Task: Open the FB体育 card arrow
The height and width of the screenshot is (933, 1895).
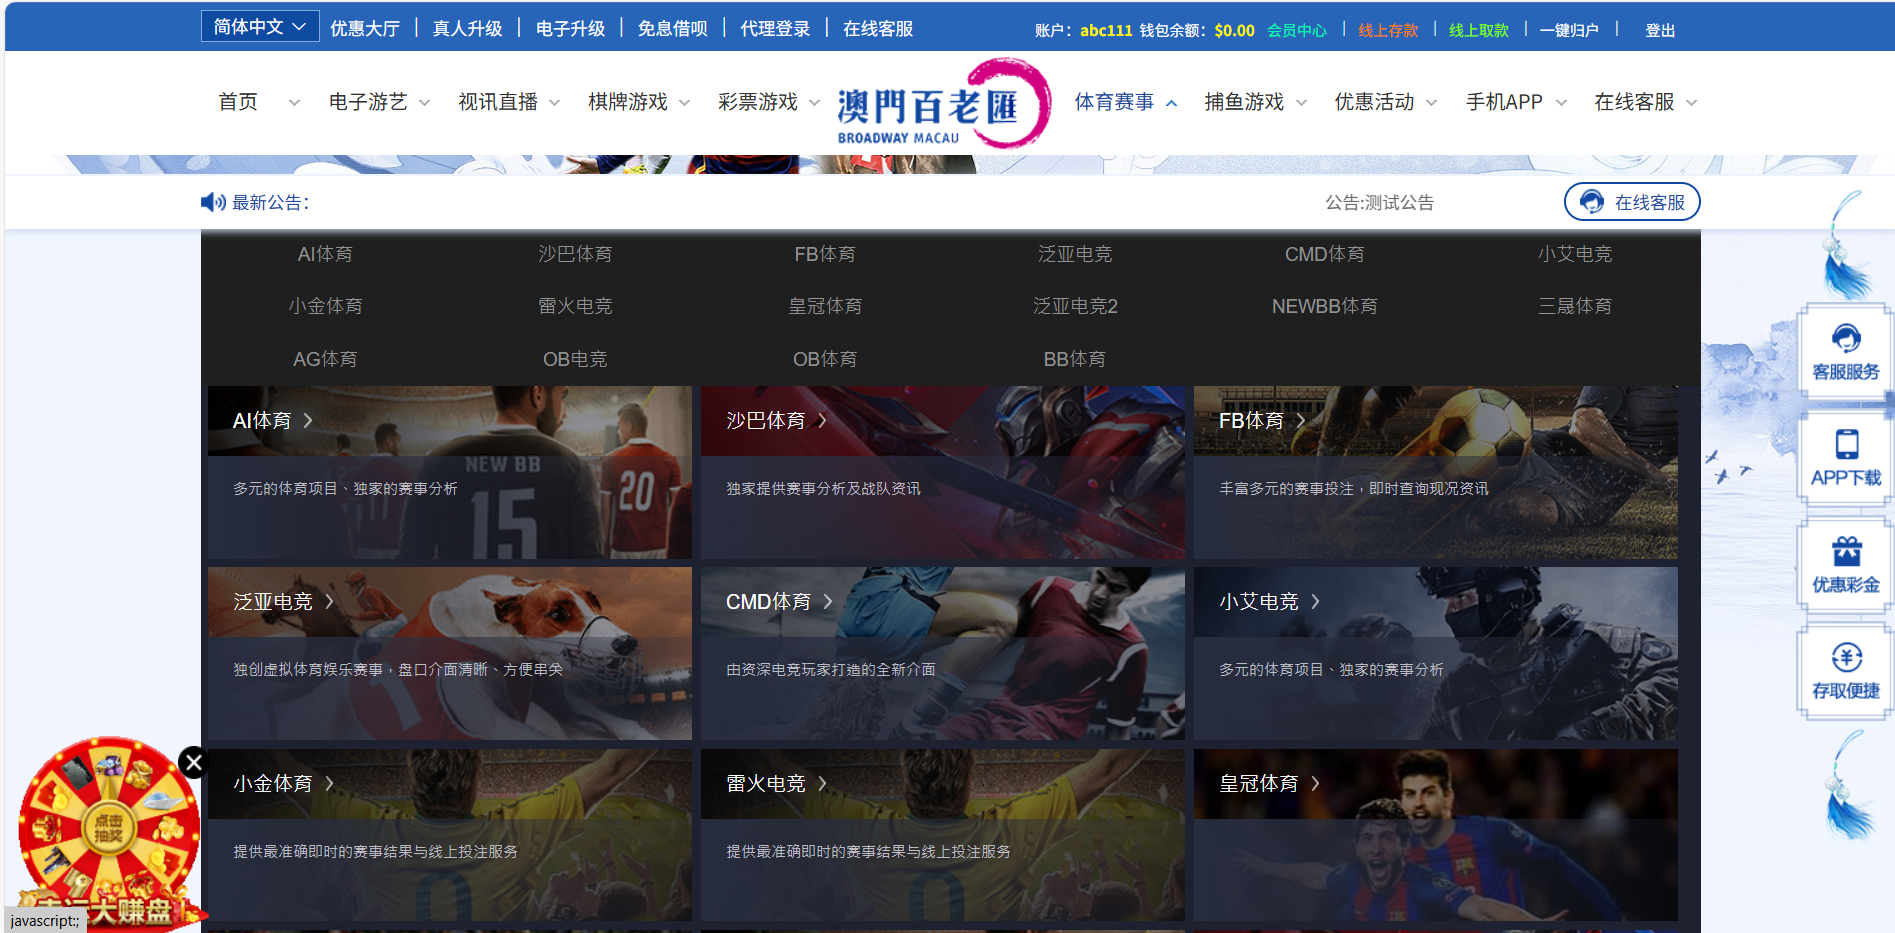Action: coord(1300,421)
